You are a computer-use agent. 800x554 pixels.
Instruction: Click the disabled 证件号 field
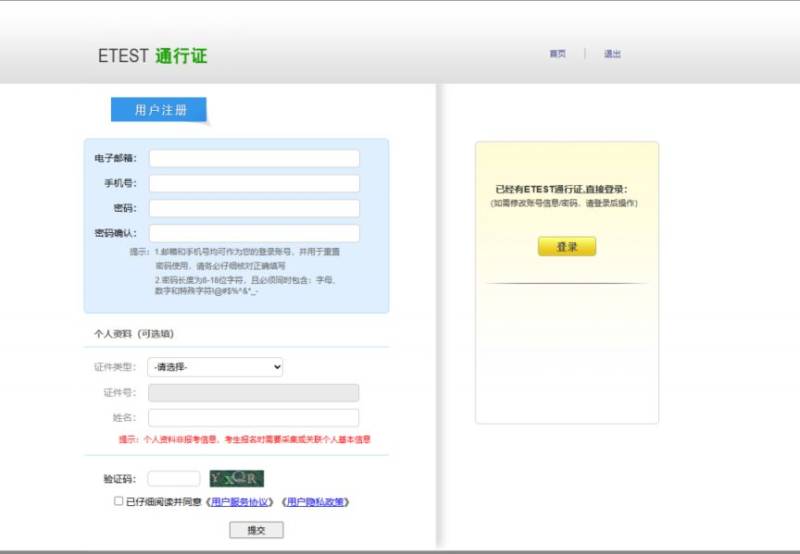coord(254,393)
